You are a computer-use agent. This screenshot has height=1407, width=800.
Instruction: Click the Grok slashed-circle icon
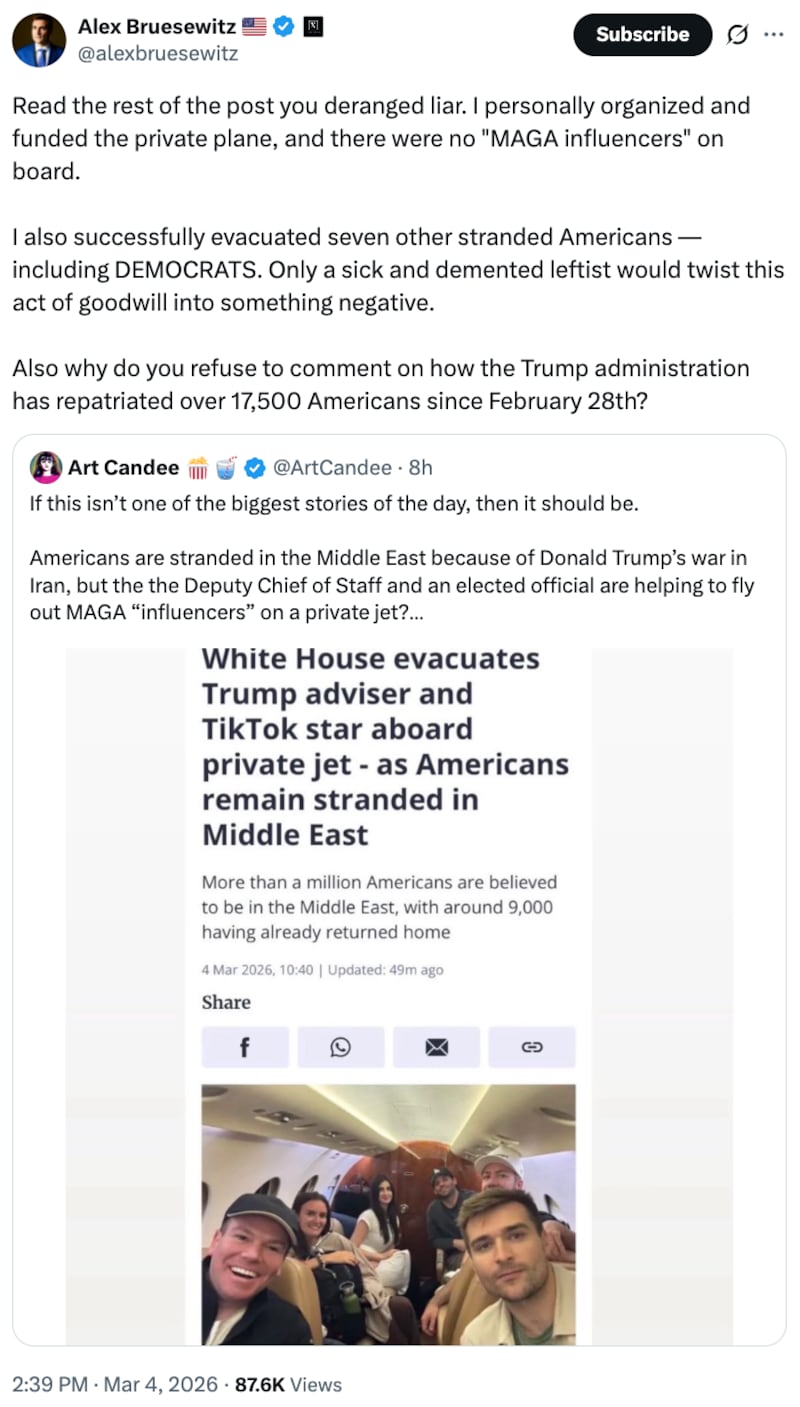pyautogui.click(x=736, y=35)
